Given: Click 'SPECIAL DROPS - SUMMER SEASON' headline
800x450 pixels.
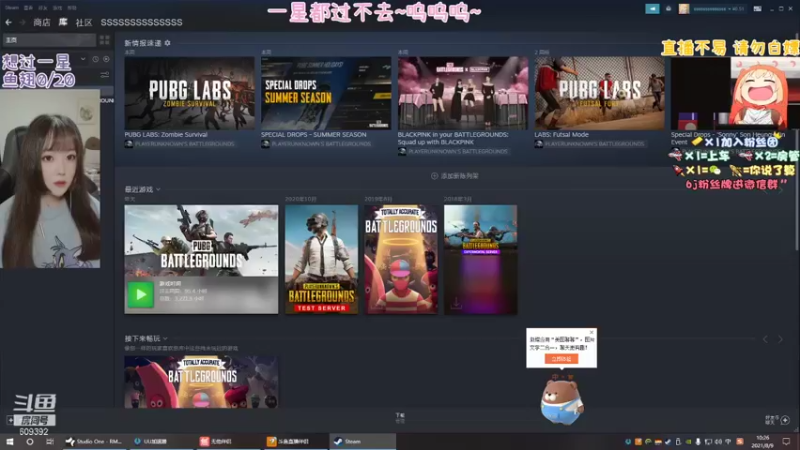Looking at the screenshot, I should coord(314,135).
